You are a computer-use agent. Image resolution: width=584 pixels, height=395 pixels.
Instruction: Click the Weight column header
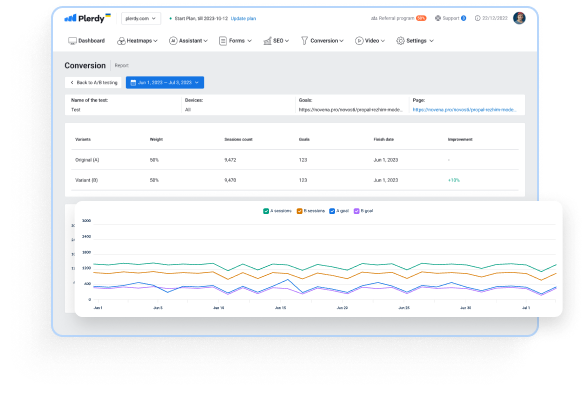coord(156,140)
